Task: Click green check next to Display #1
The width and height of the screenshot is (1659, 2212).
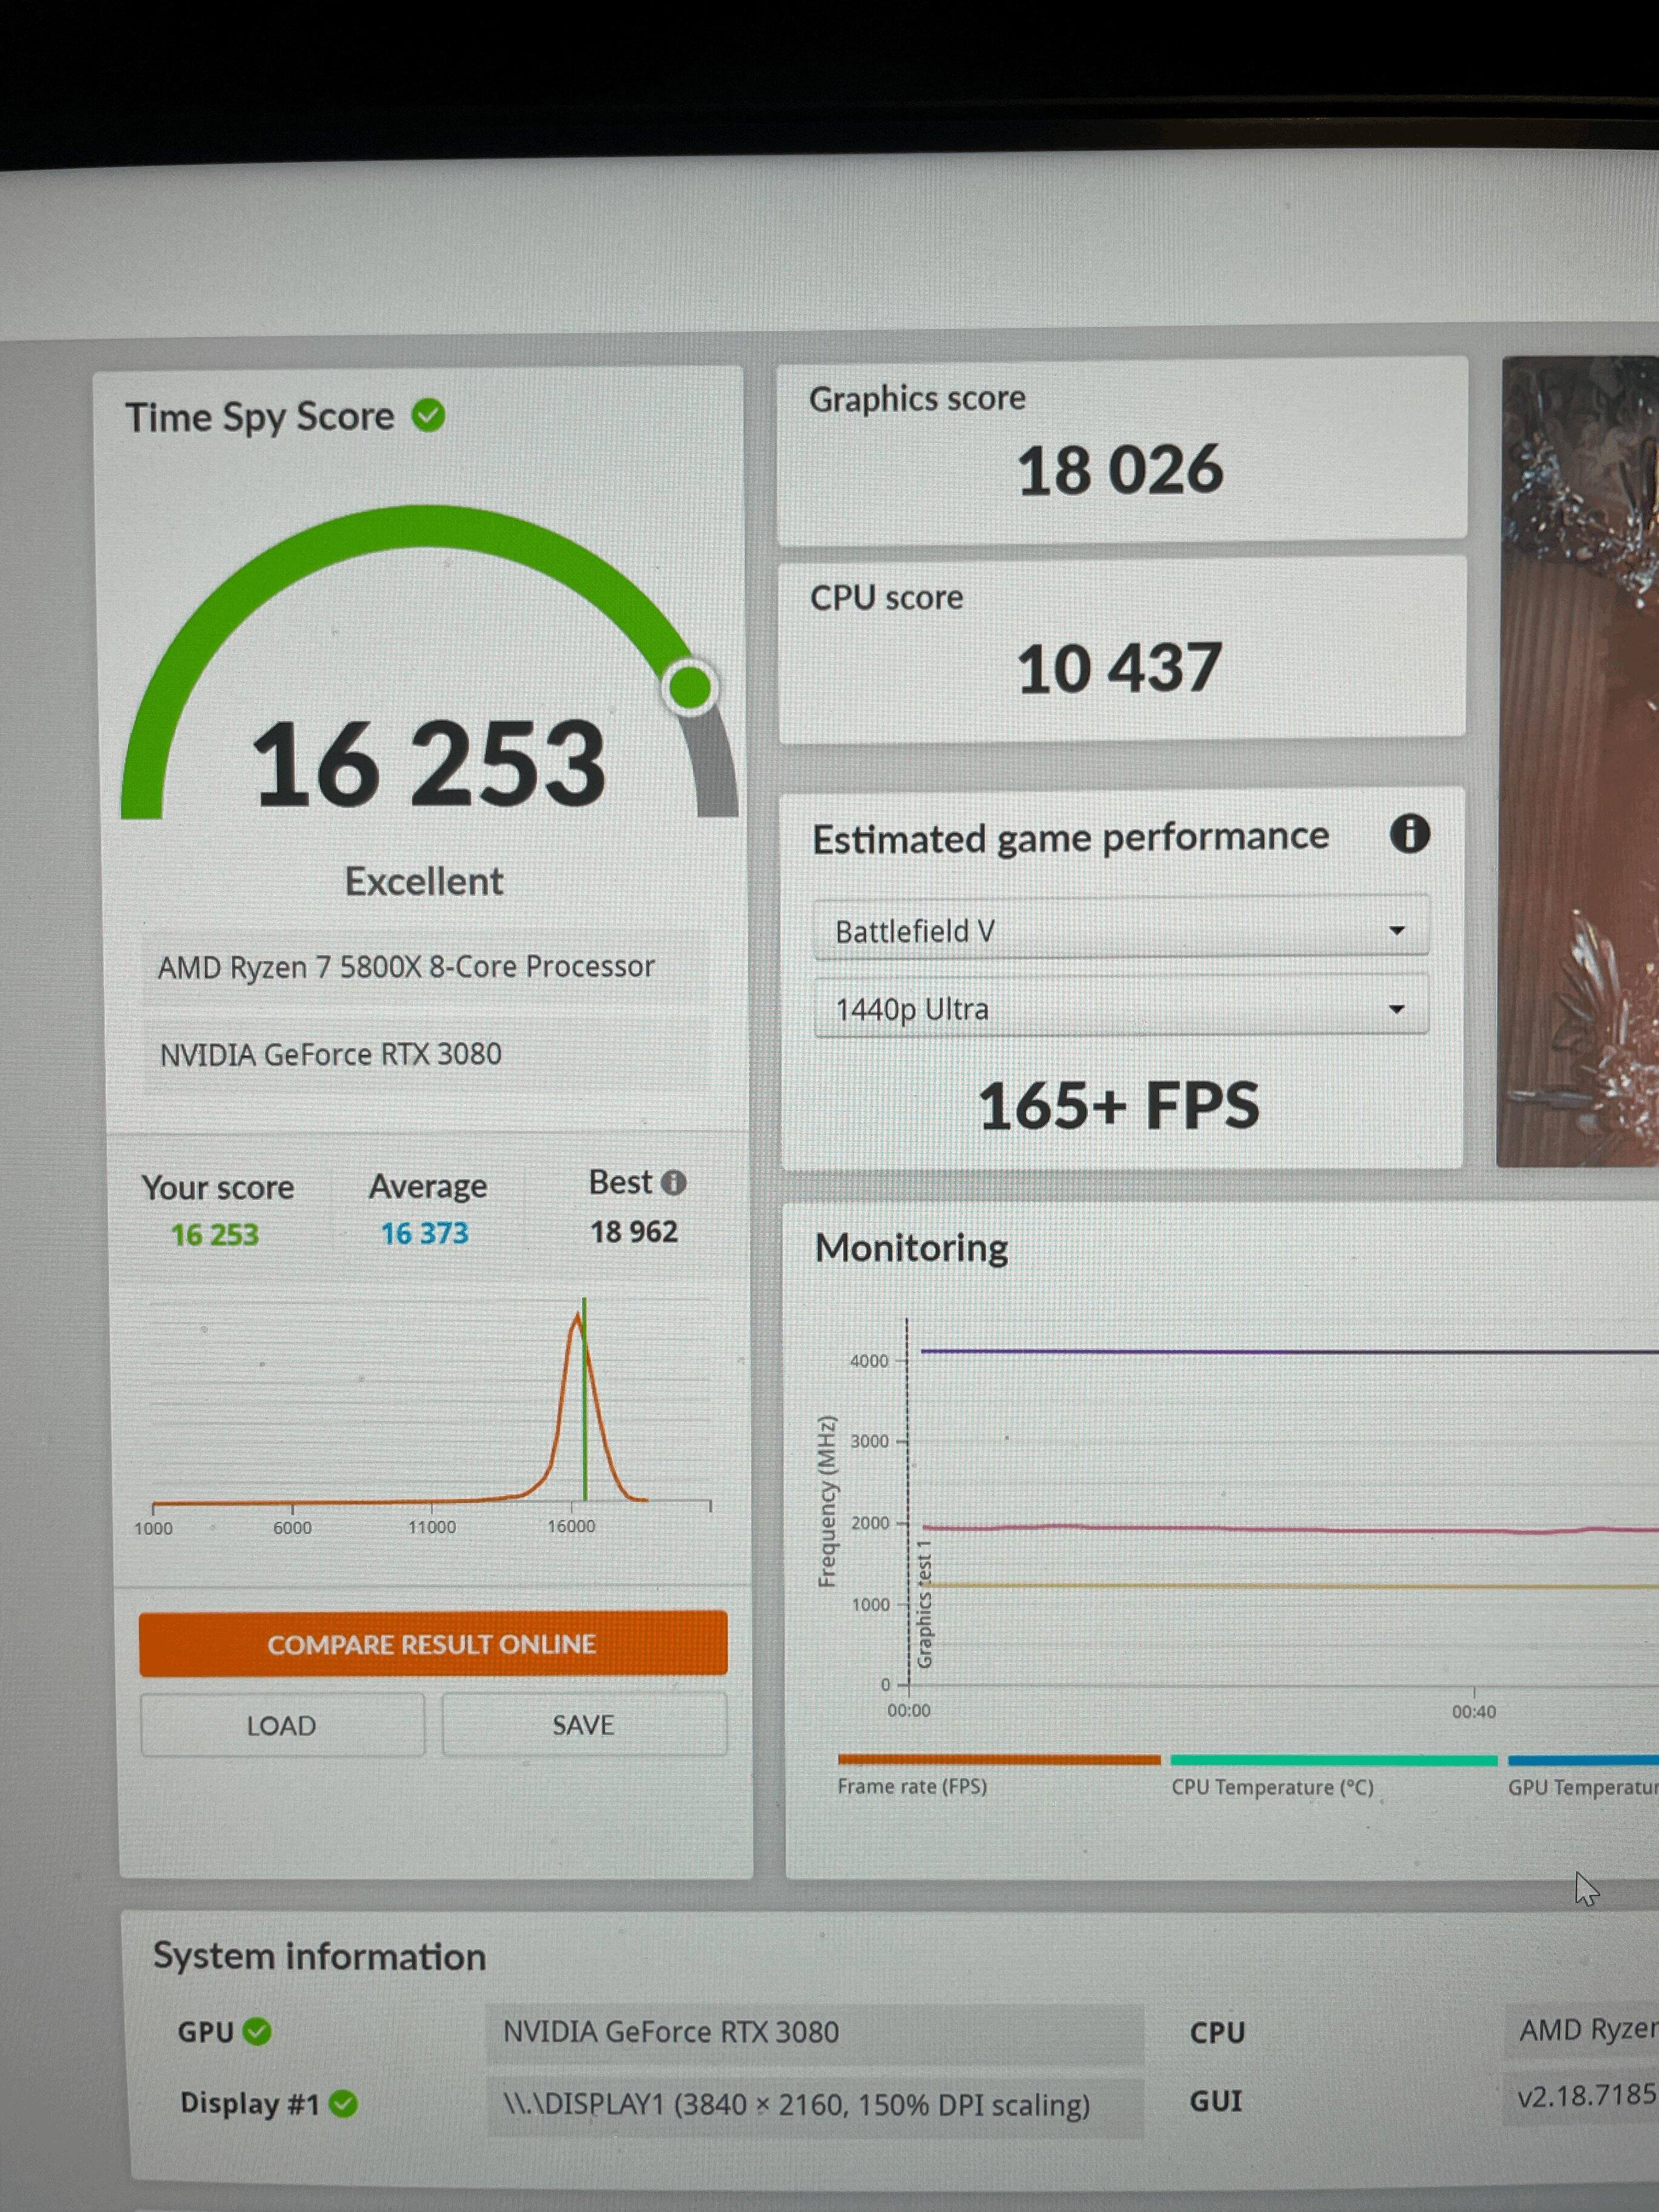Action: point(343,2104)
